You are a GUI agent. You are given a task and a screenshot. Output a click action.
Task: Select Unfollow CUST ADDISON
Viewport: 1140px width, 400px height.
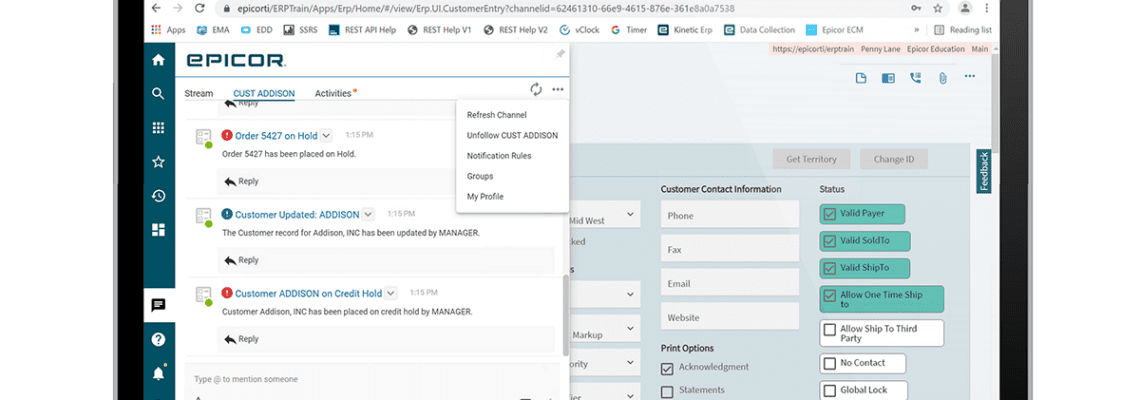coord(512,135)
